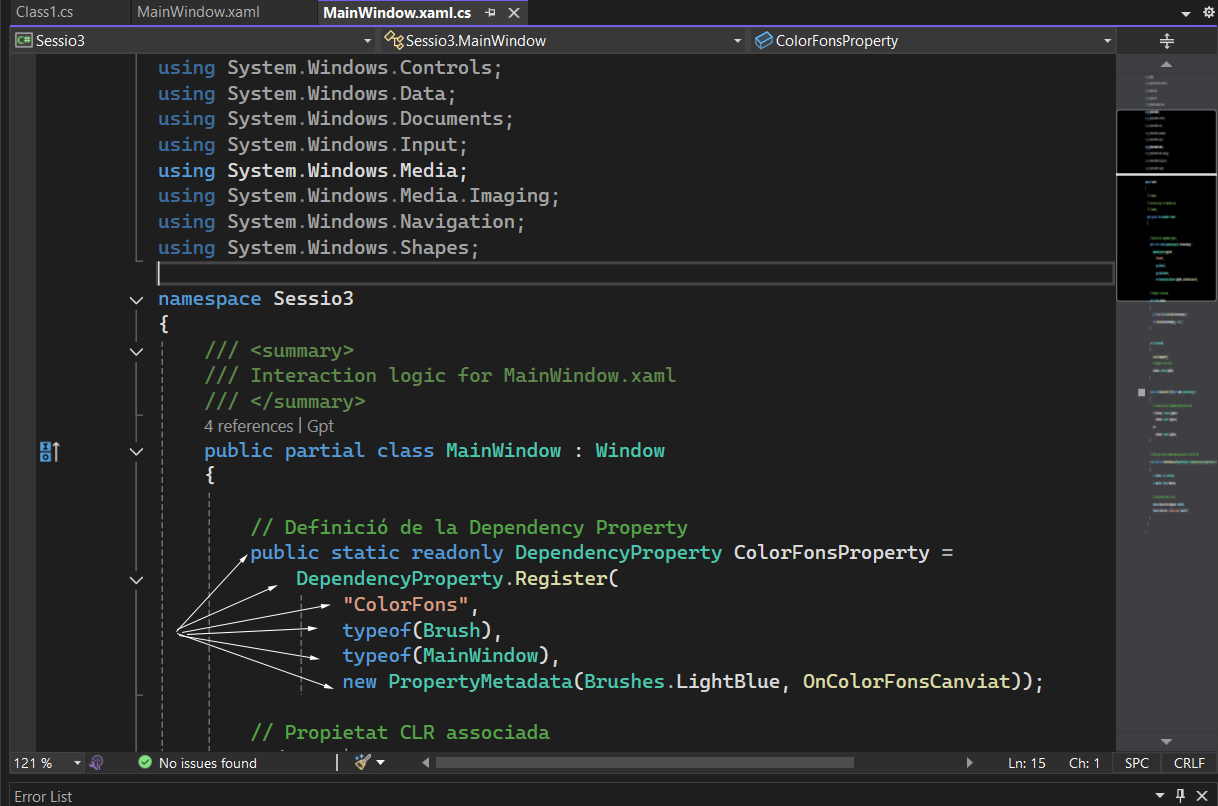Switch to the Class1.cs tab
Screen dimensions: 1218x806
click(x=44, y=13)
